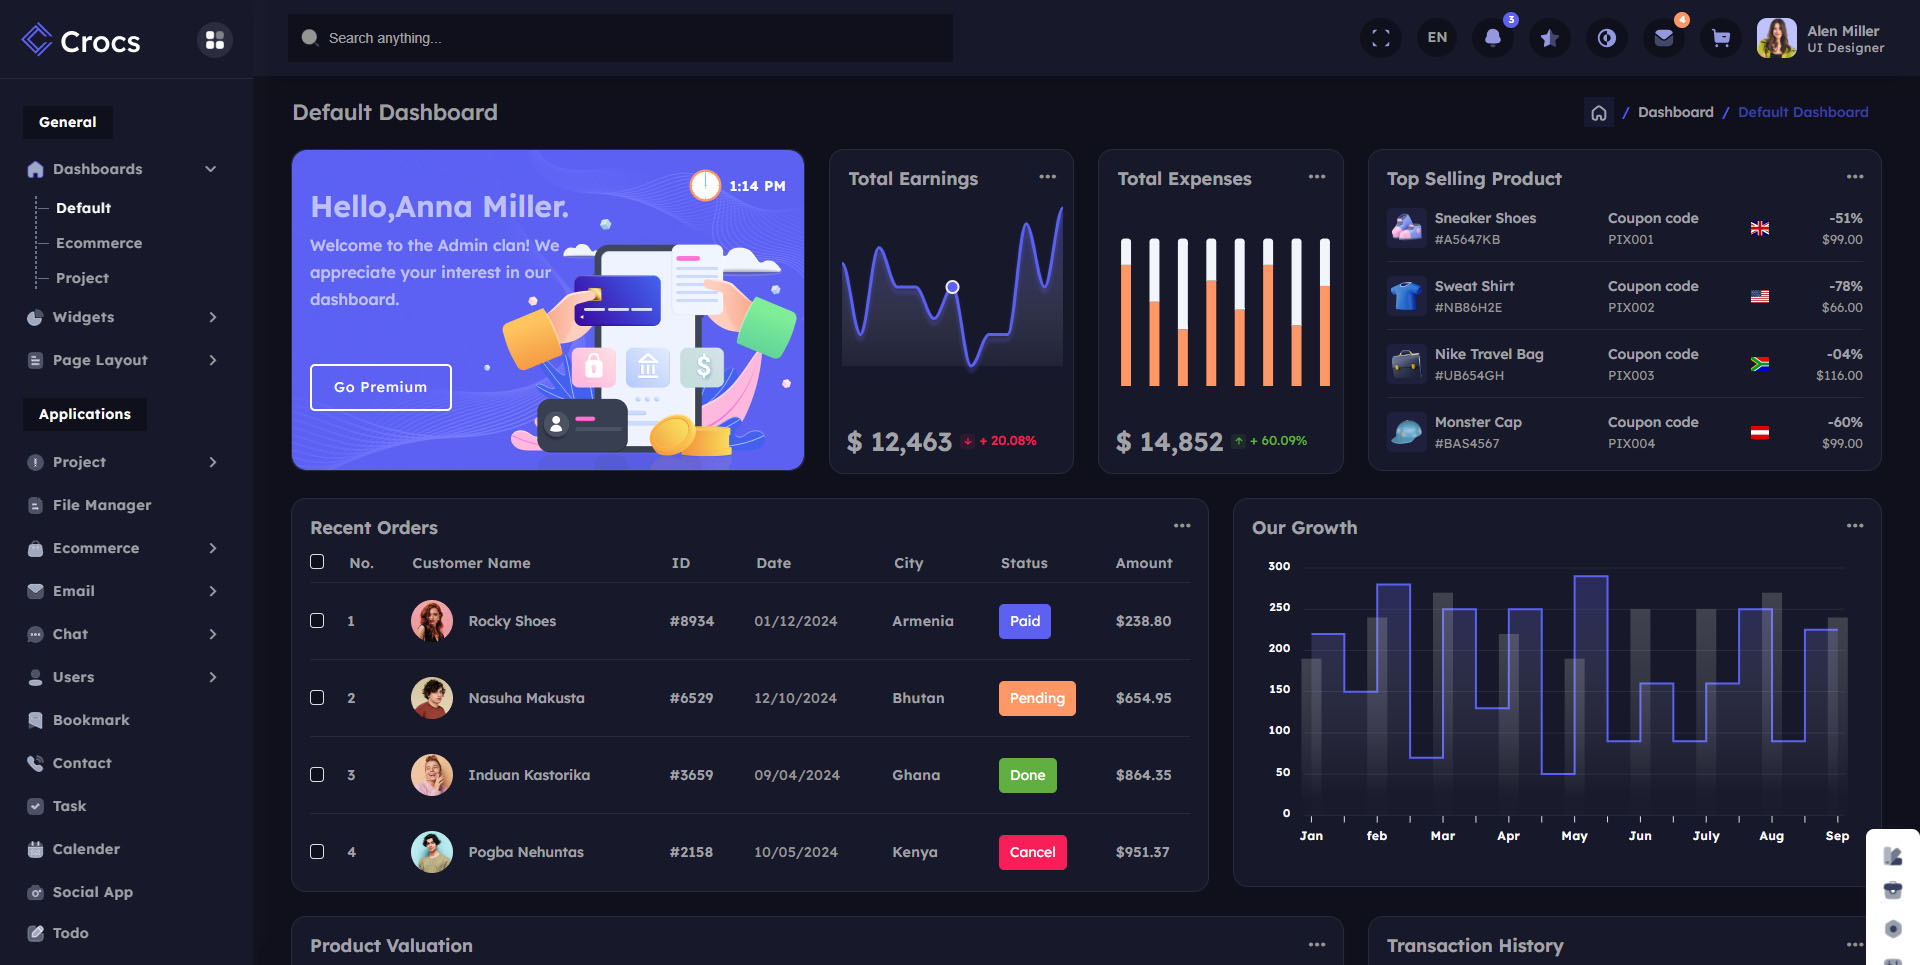Go to File Manager in sidebar
Image resolution: width=1920 pixels, height=965 pixels.
(x=102, y=505)
